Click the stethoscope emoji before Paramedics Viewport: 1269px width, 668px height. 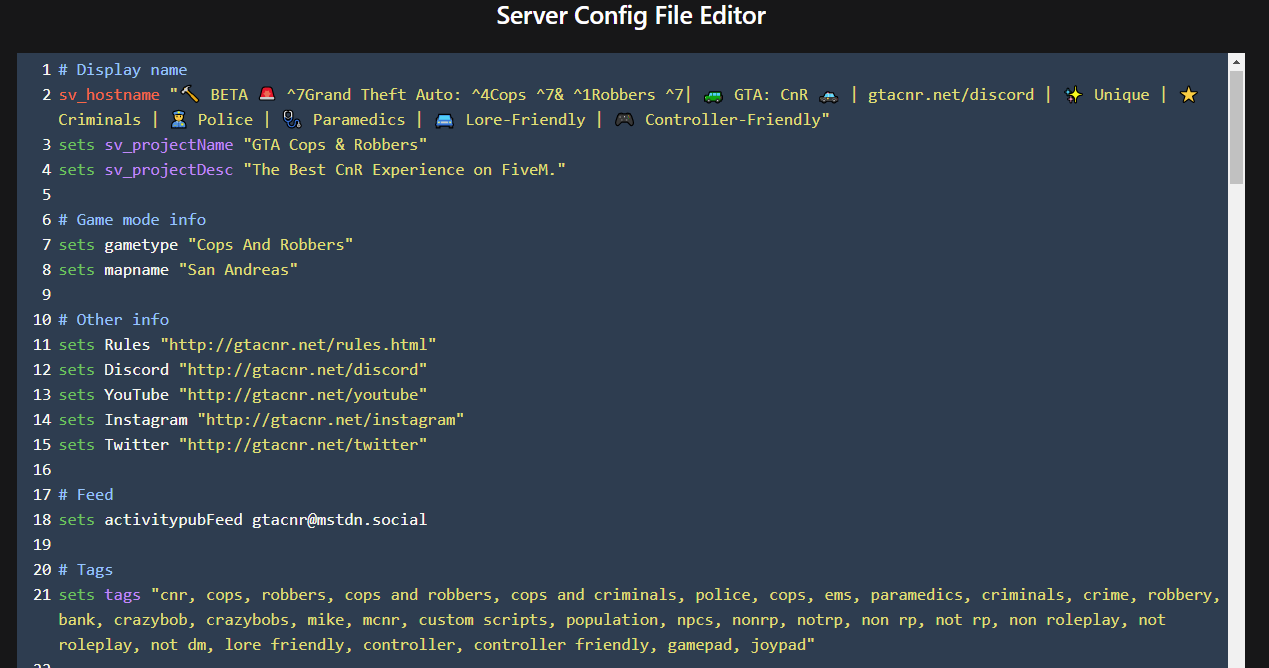[292, 120]
